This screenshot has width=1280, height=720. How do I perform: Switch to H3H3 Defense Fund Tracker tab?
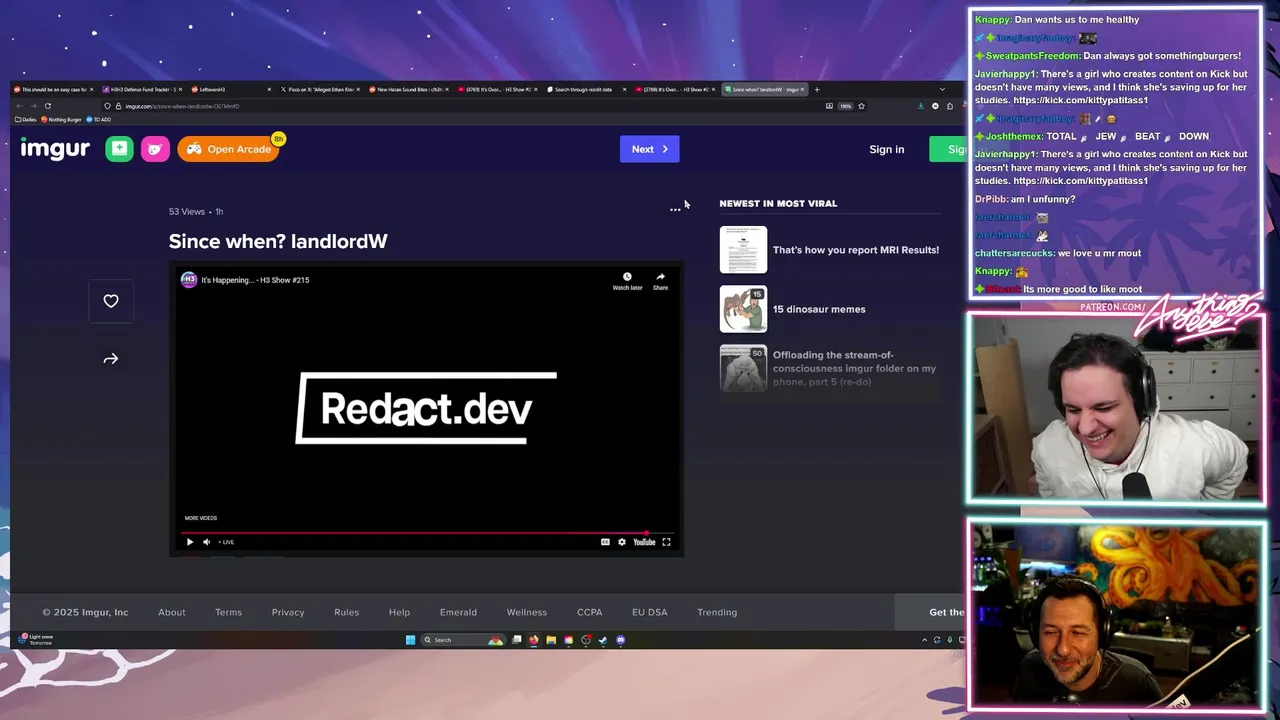(x=140, y=89)
